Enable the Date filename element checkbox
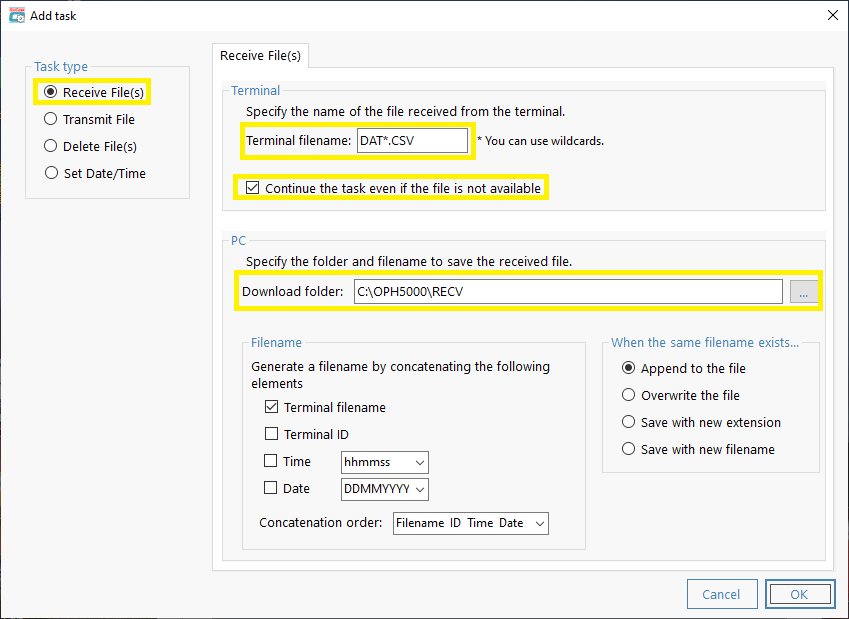Screen dimensions: 849x619 pos(270,488)
